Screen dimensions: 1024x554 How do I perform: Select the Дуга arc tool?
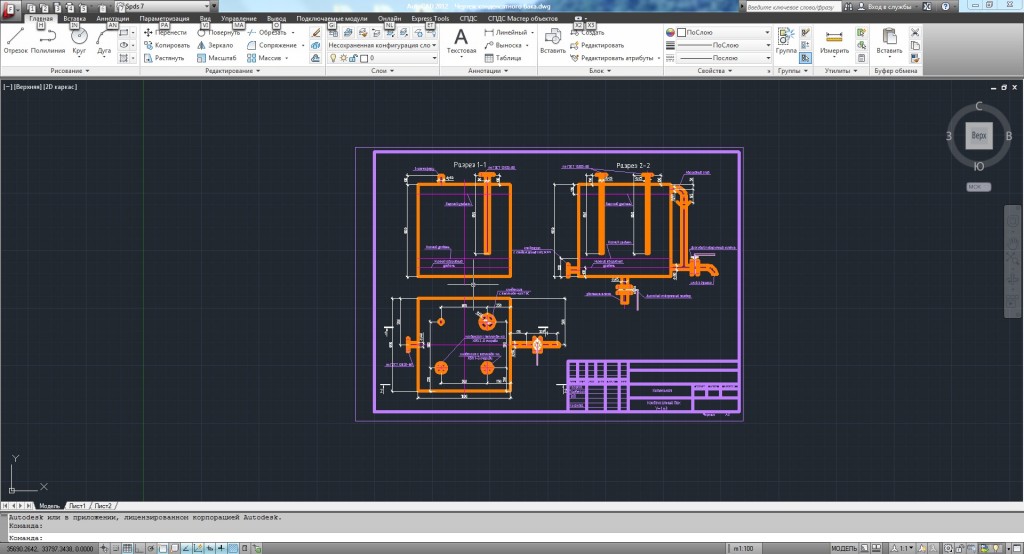click(104, 42)
